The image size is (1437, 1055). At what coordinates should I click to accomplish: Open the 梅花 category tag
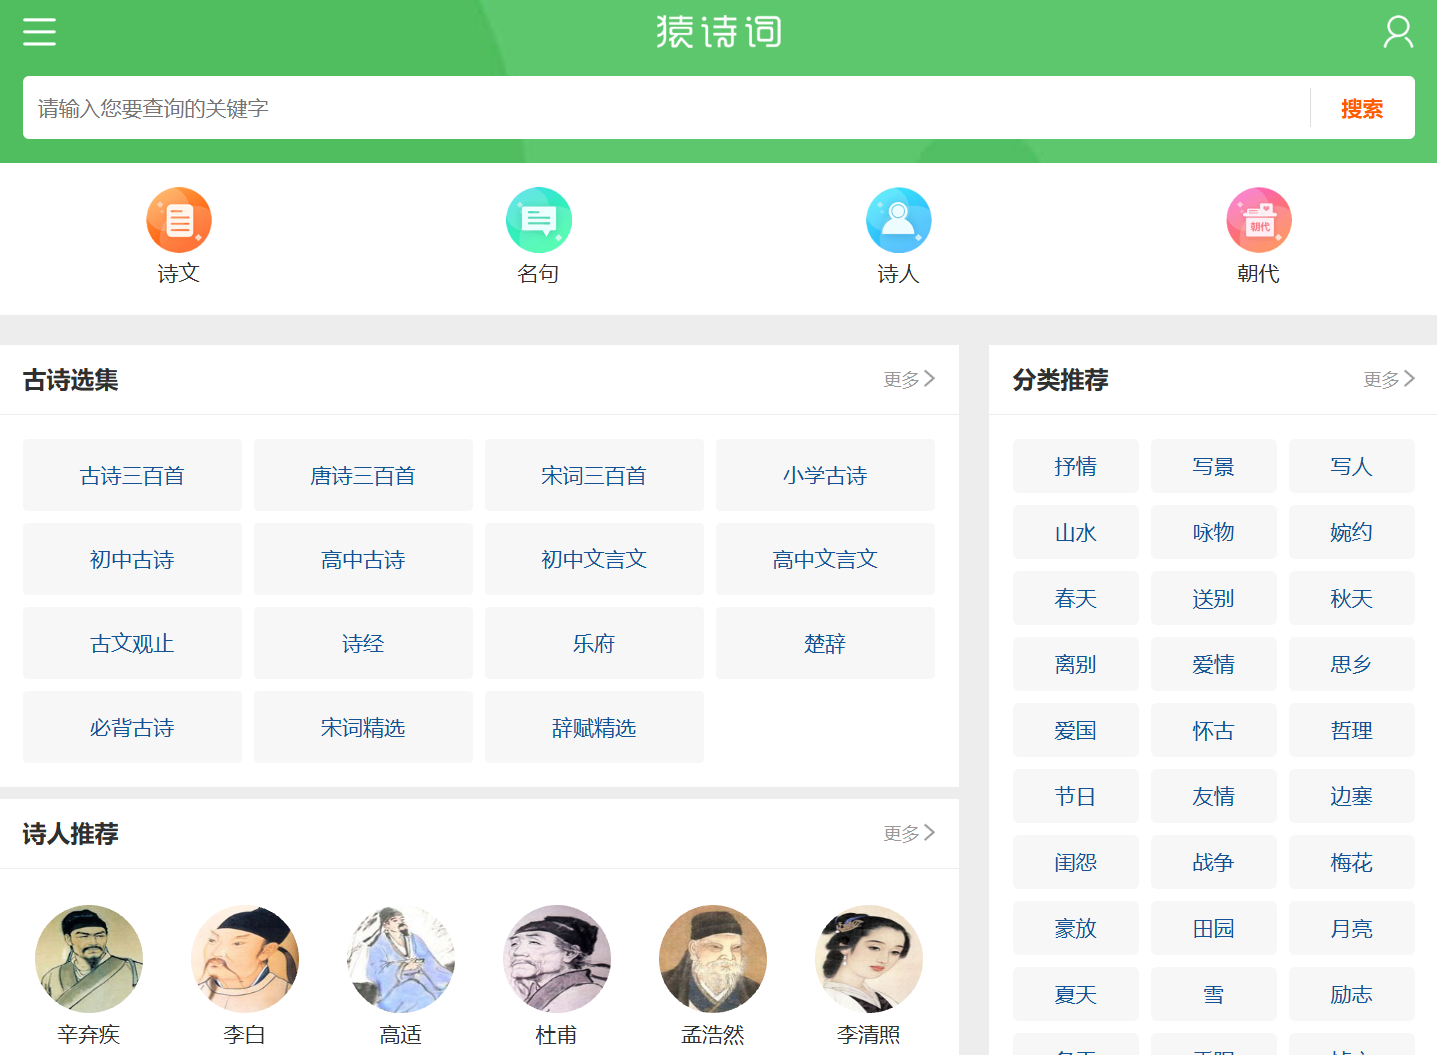(1351, 862)
